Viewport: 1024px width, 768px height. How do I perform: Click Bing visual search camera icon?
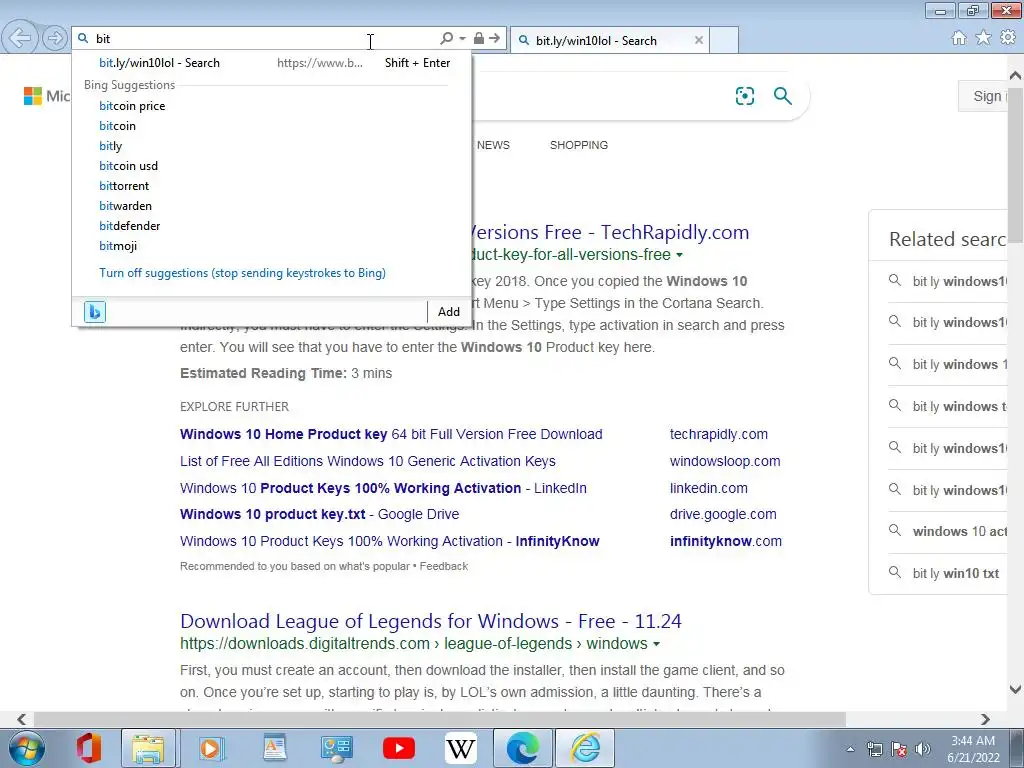click(x=744, y=96)
